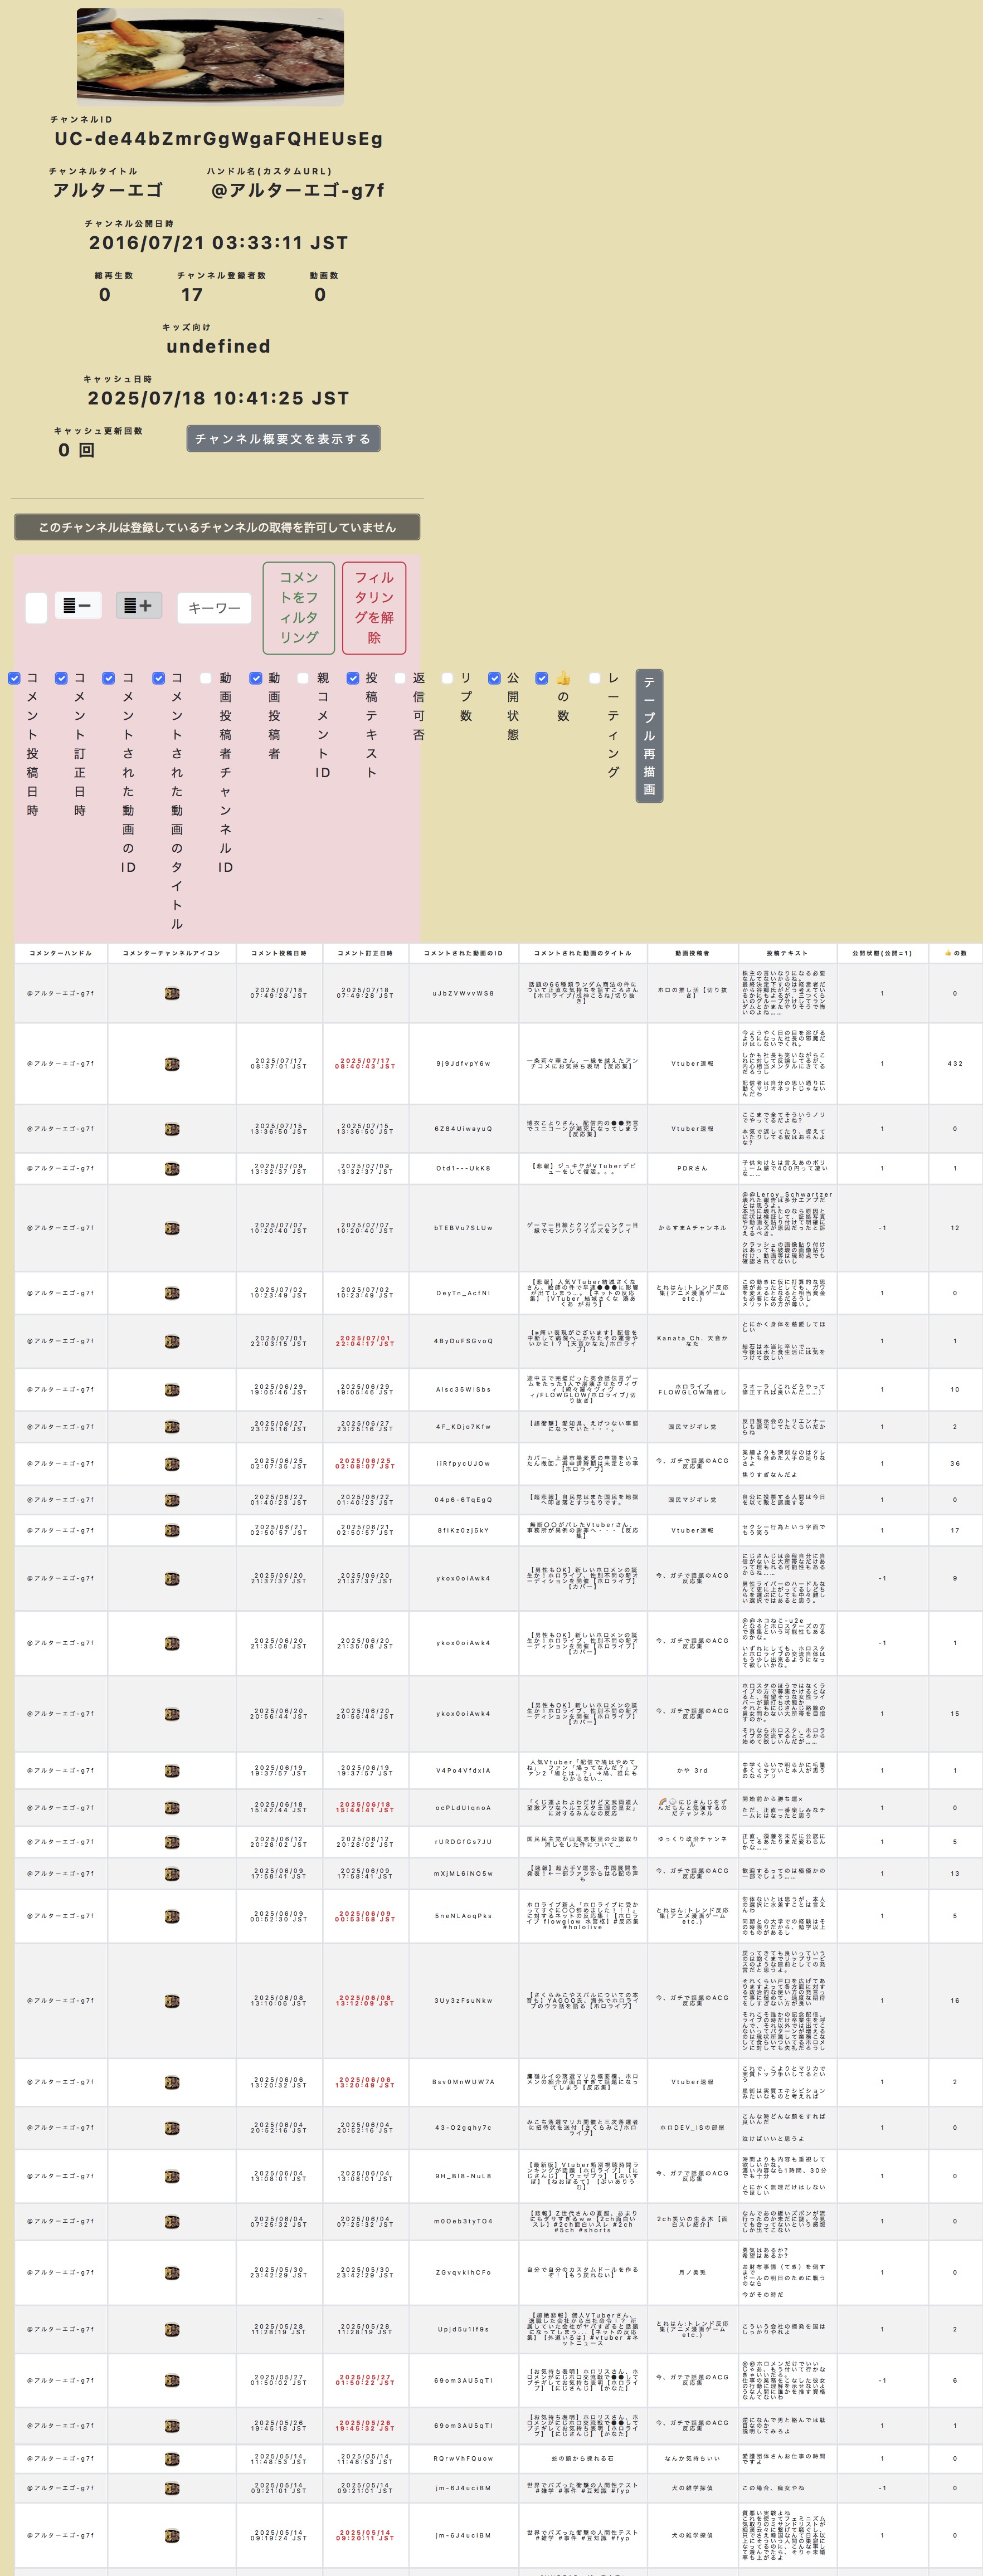Click the list-minus (≣−) icon button

click(77, 605)
